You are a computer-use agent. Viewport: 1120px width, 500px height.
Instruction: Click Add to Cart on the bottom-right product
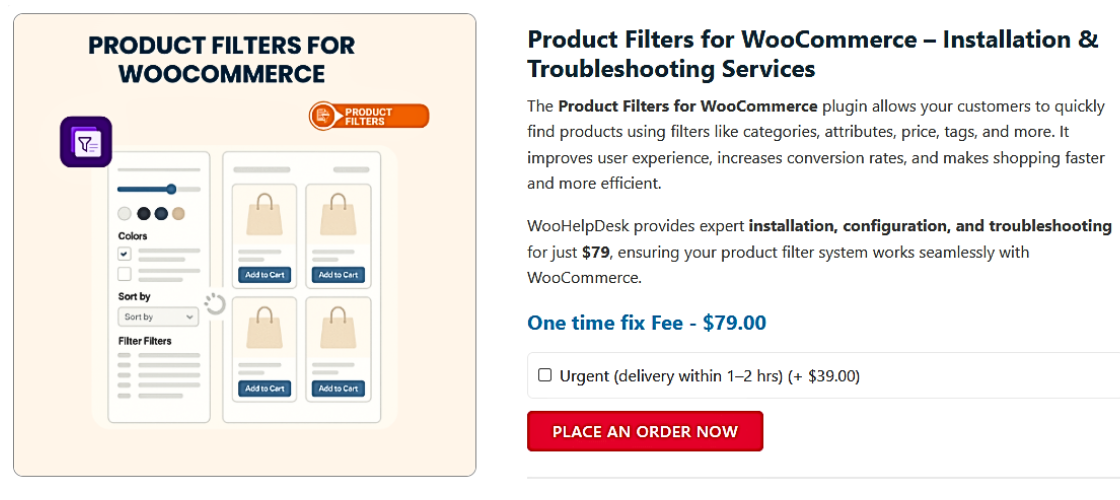(x=338, y=388)
